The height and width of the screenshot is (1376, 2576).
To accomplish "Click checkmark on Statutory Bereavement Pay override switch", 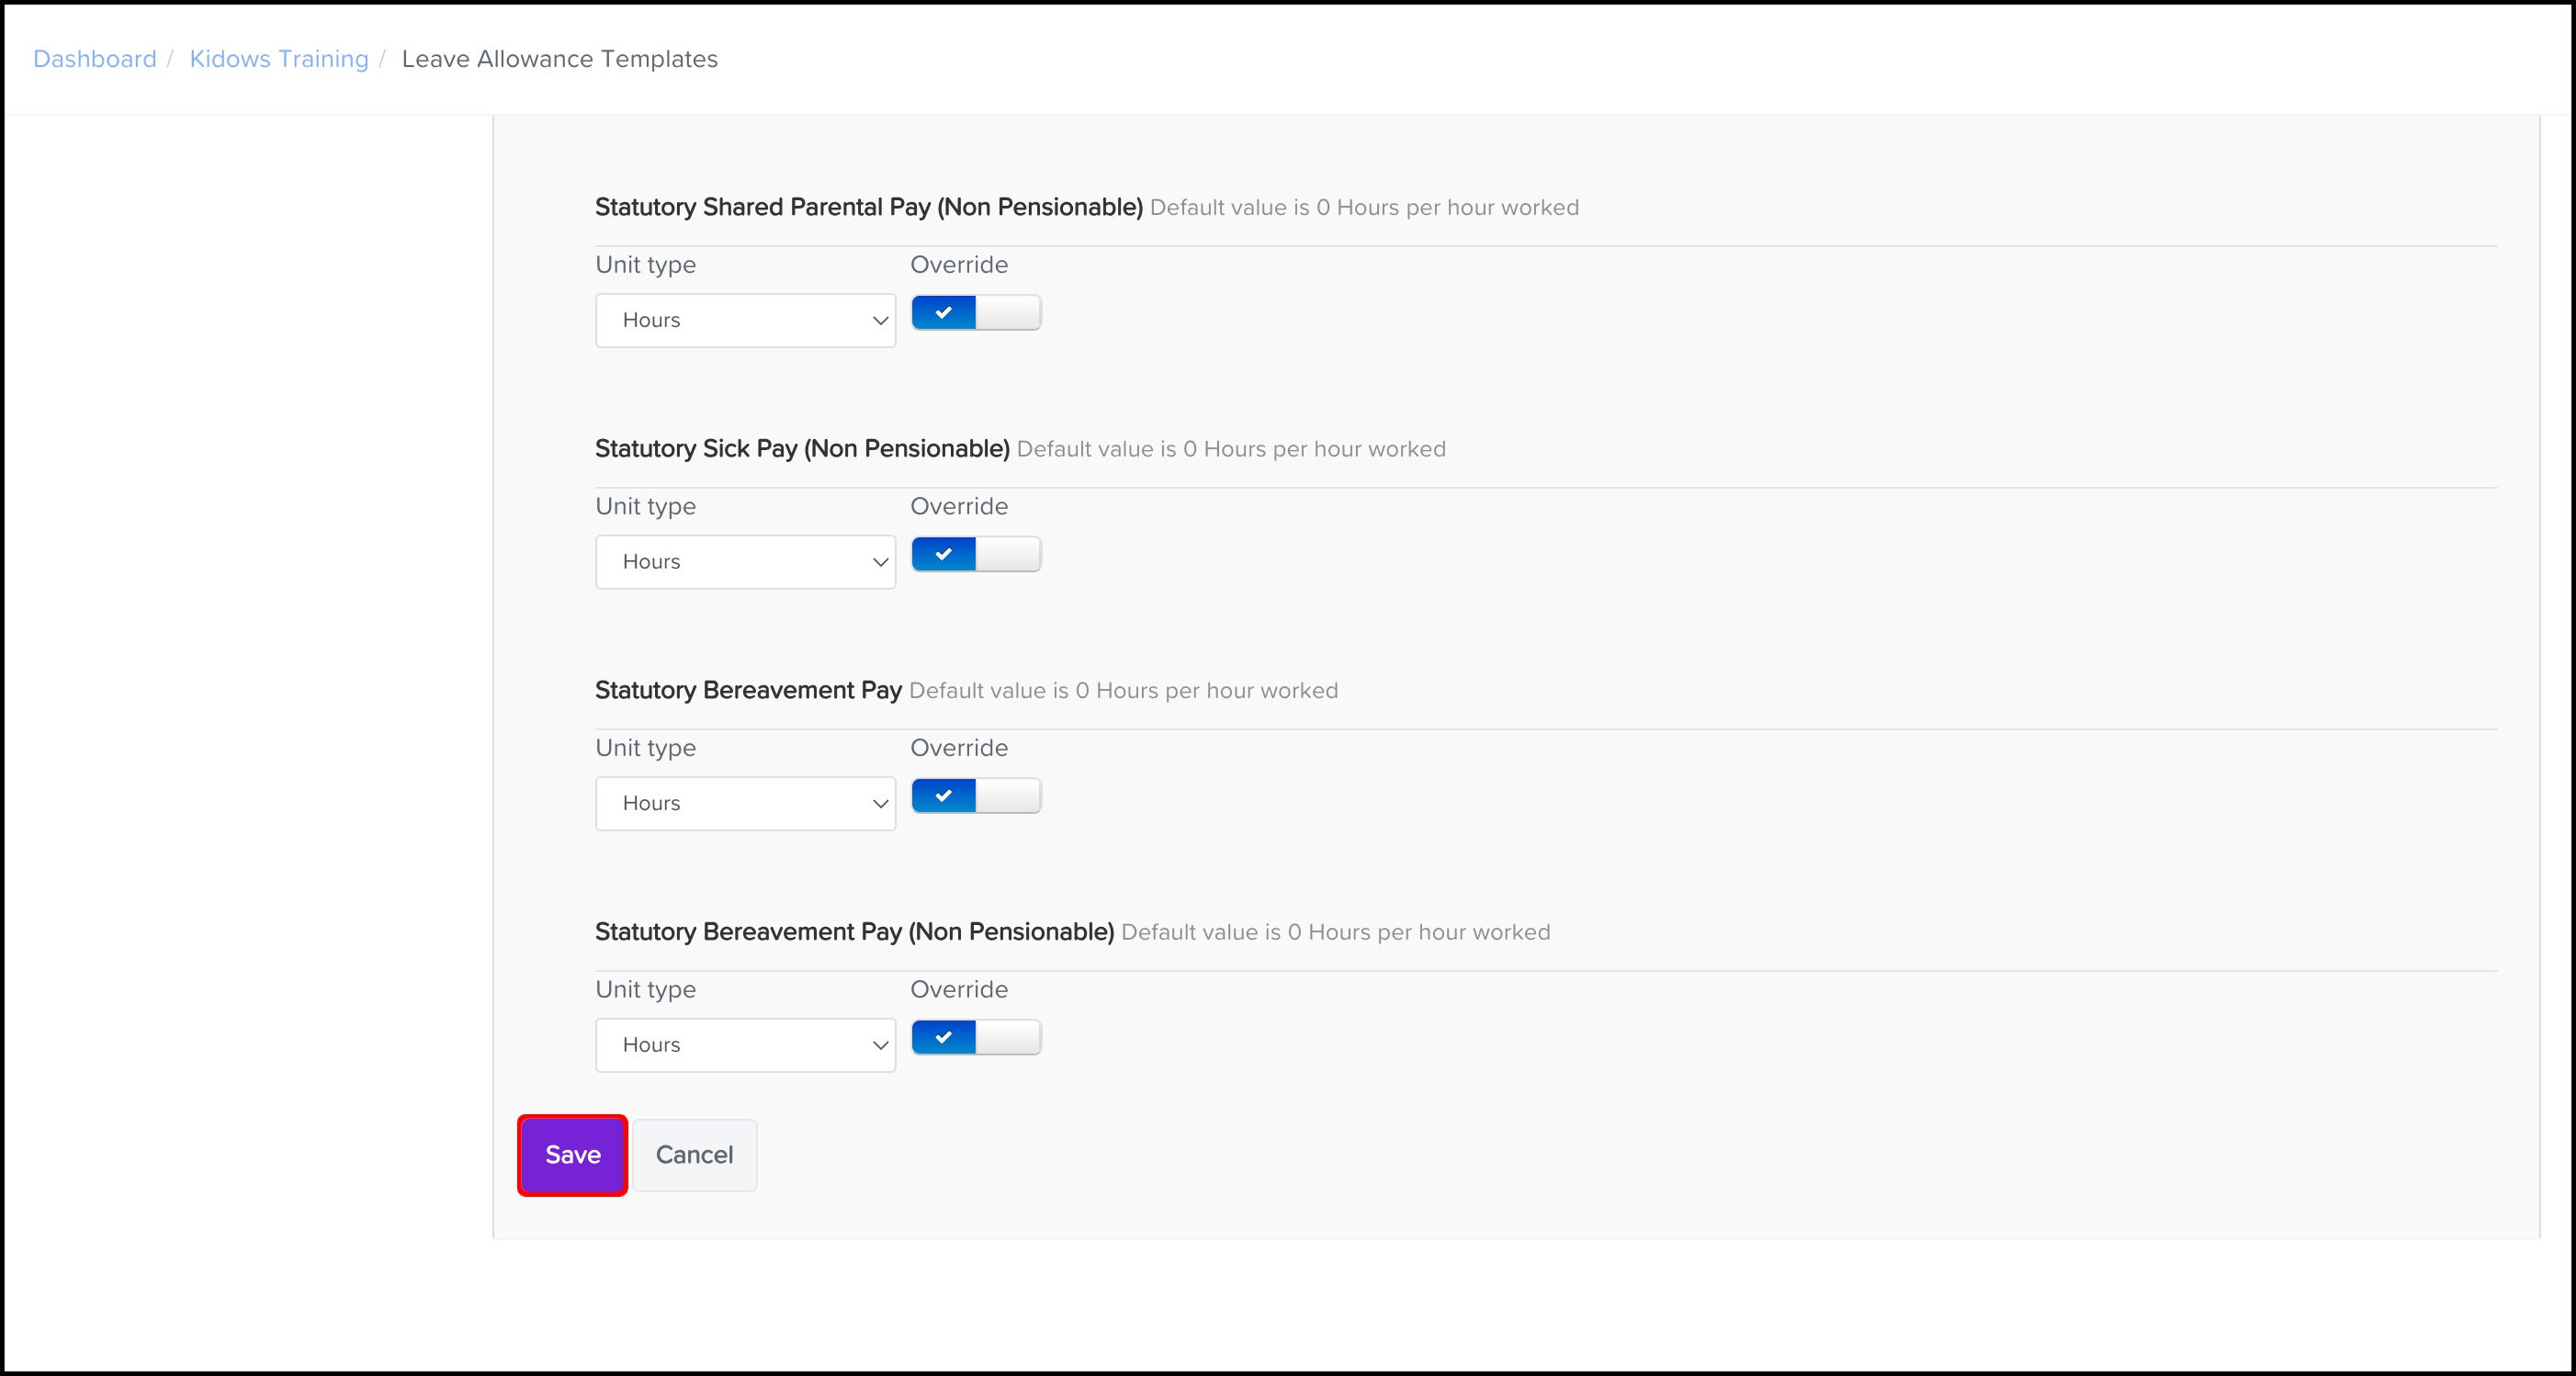I will [943, 796].
